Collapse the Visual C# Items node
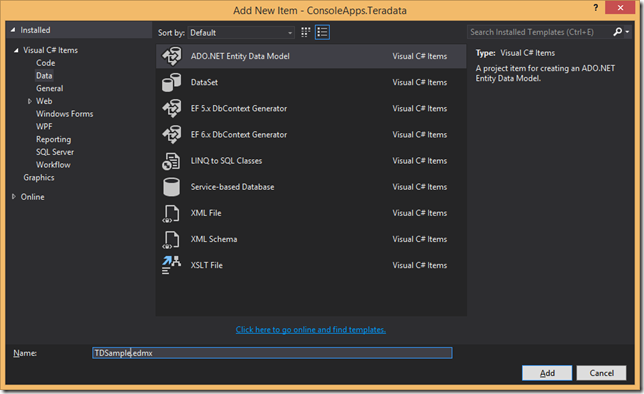Screen dimensions: 644x394 [x=16, y=50]
